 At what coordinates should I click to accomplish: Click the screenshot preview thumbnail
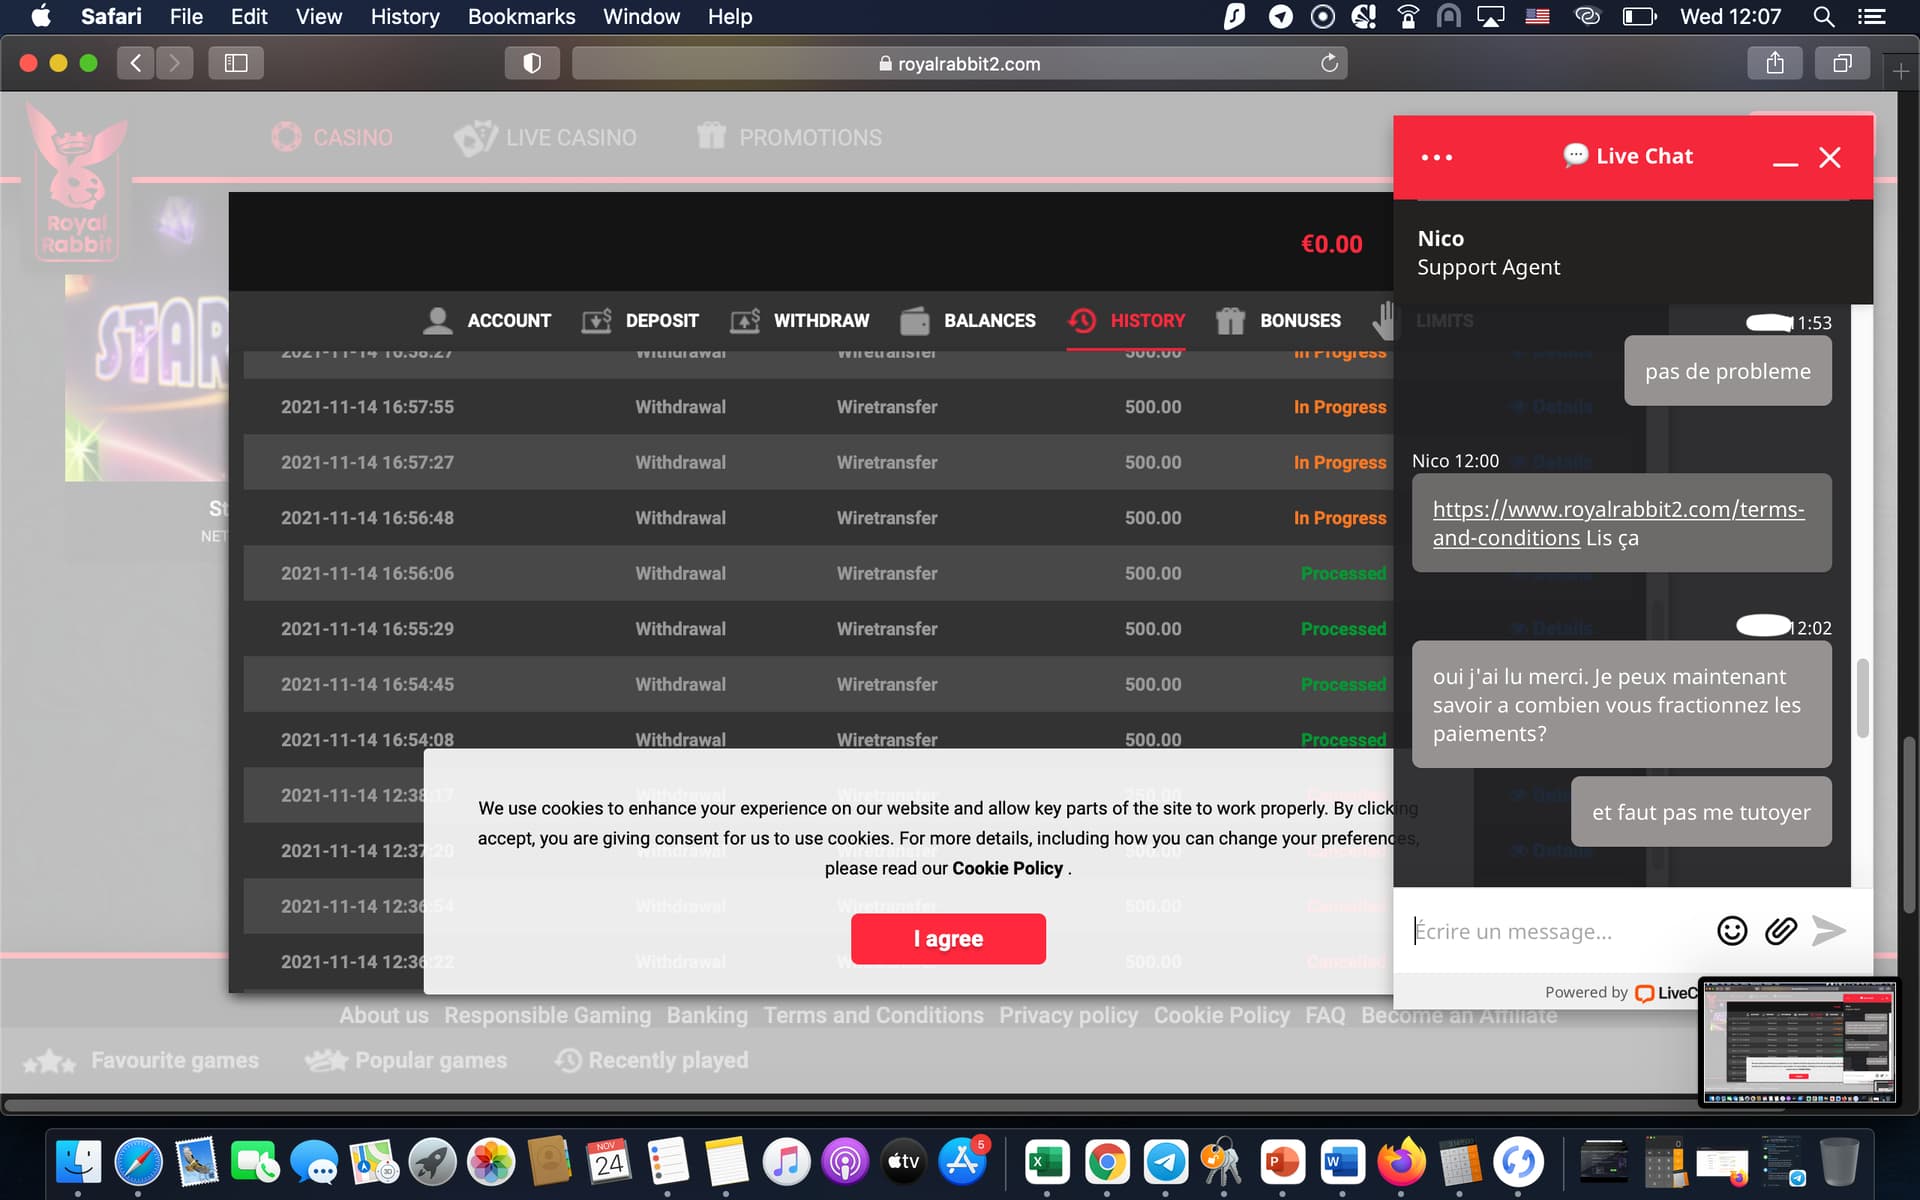coord(1798,1041)
